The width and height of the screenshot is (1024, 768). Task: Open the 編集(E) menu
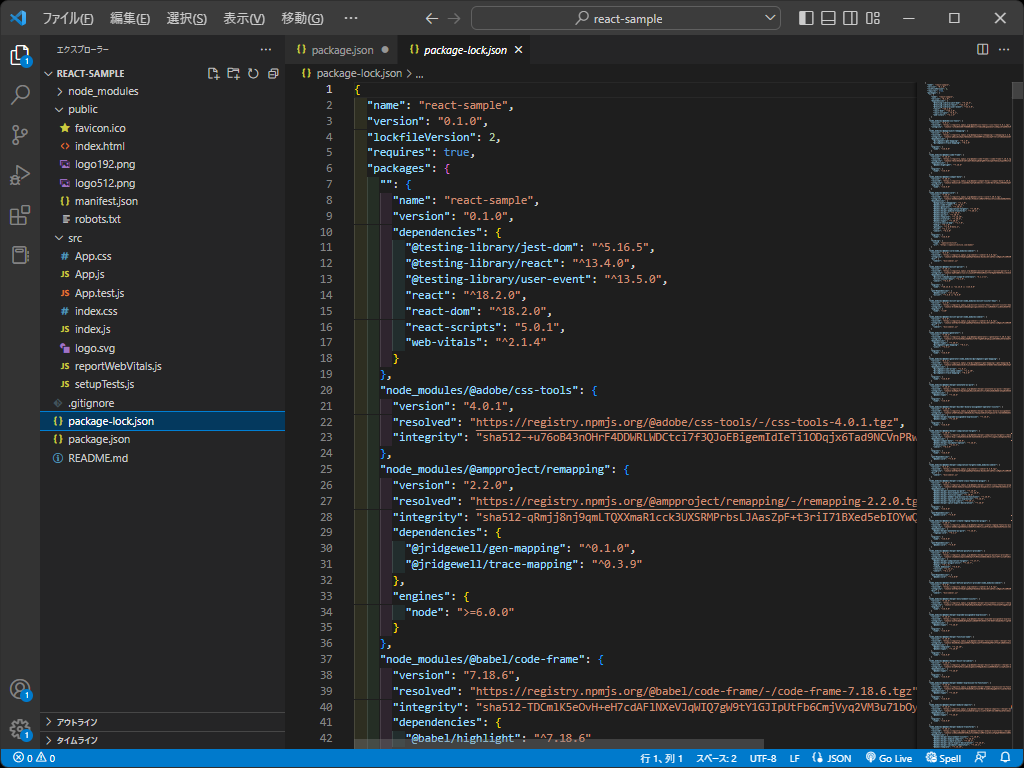point(129,18)
